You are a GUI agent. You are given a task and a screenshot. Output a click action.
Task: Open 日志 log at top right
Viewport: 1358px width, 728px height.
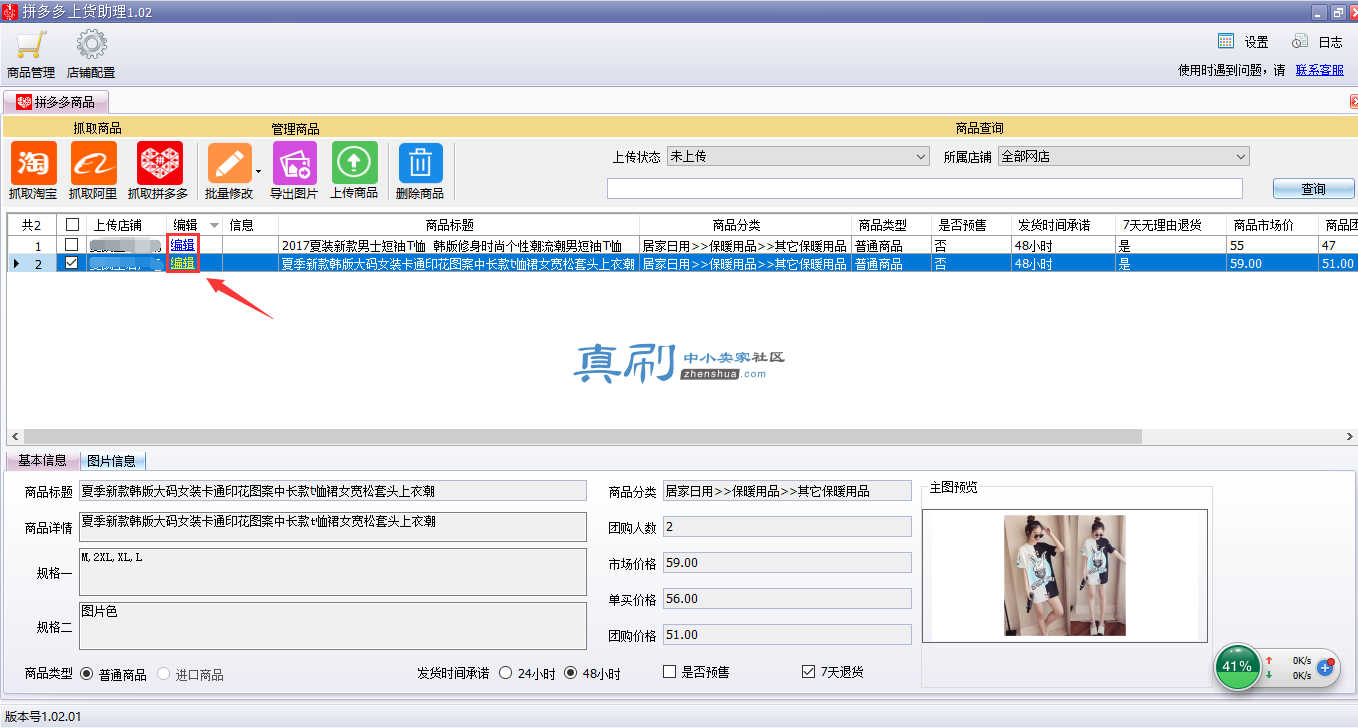1317,42
